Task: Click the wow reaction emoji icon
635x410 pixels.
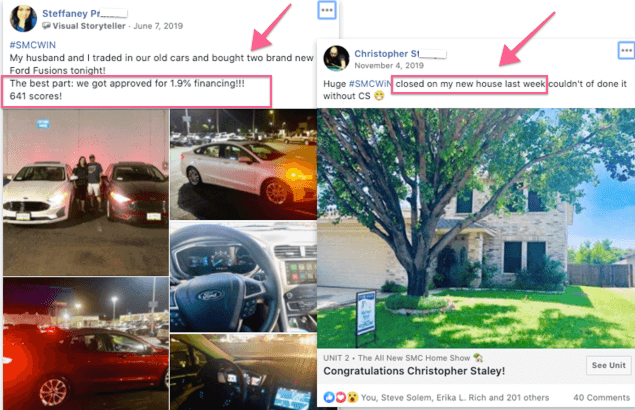Action: click(x=353, y=397)
